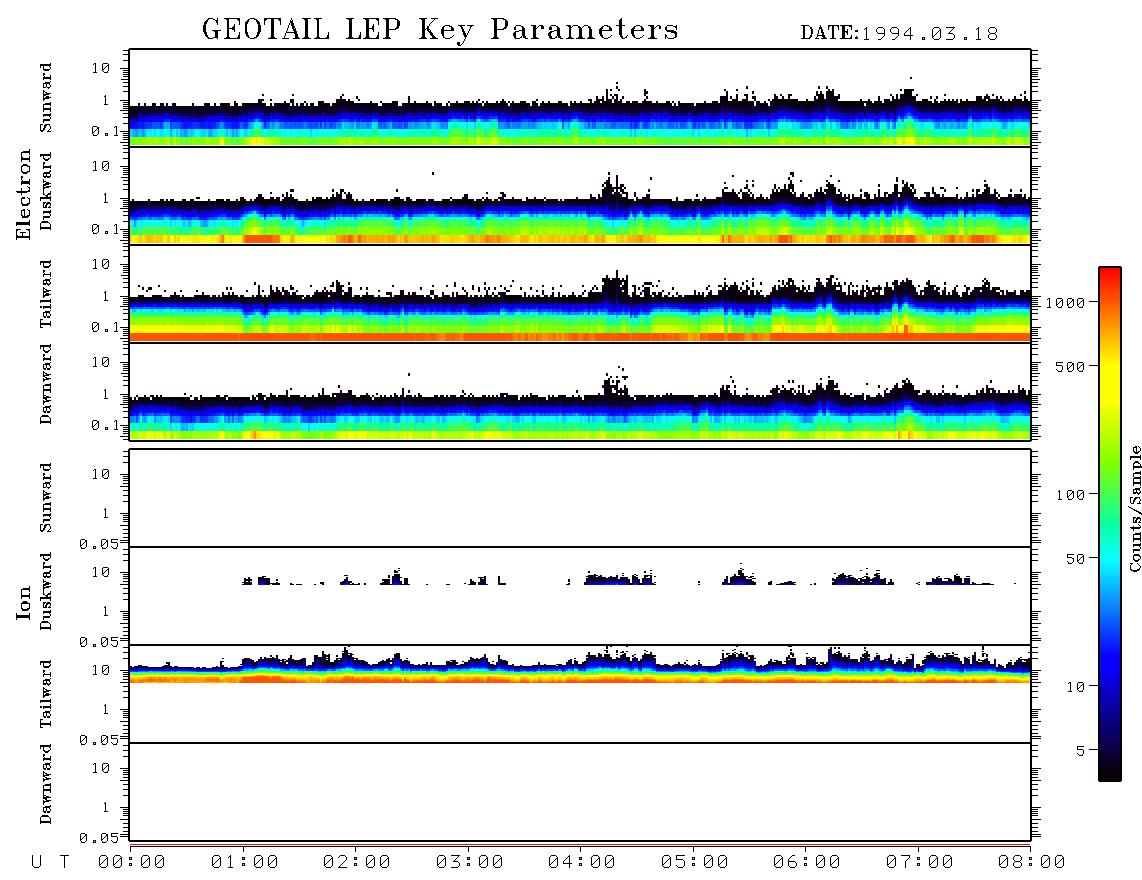Click the "Ion" group axis label
1142x880 pixels.
coord(23,602)
